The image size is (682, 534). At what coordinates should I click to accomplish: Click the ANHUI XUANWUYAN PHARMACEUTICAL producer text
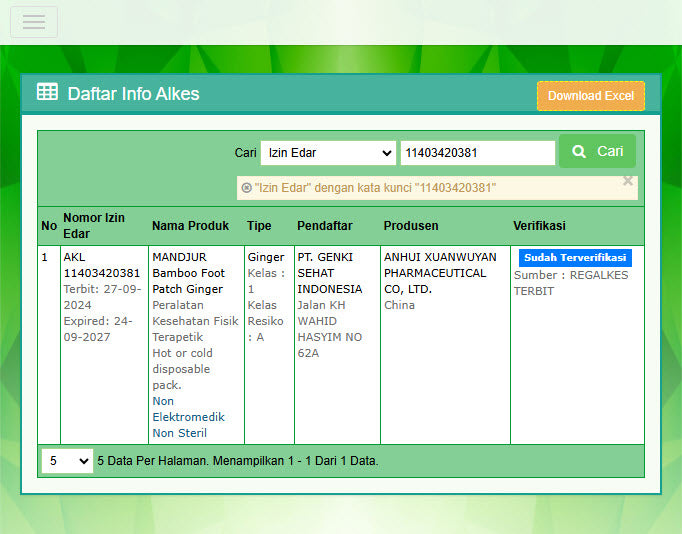pyautogui.click(x=439, y=273)
